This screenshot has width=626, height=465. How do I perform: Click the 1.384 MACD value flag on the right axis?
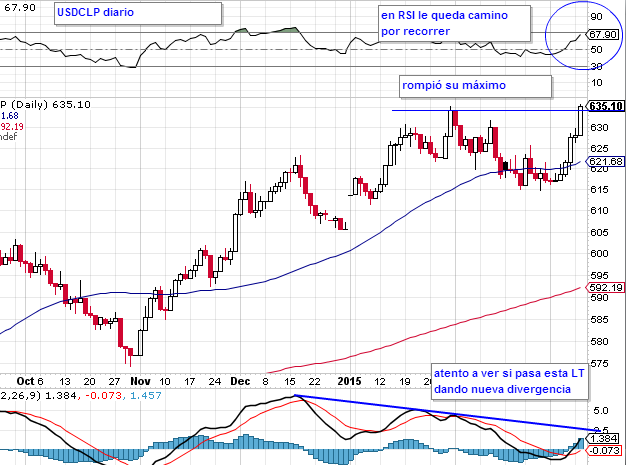point(603,439)
